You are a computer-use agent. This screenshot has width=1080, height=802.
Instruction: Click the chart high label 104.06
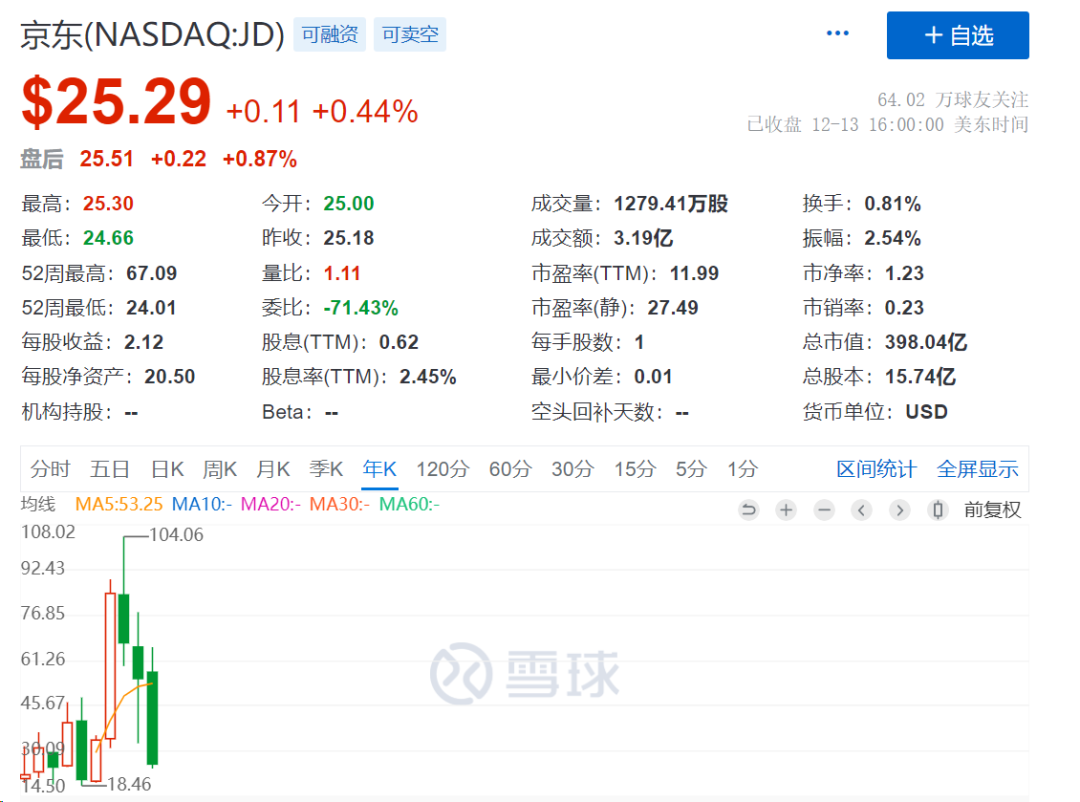pos(176,535)
